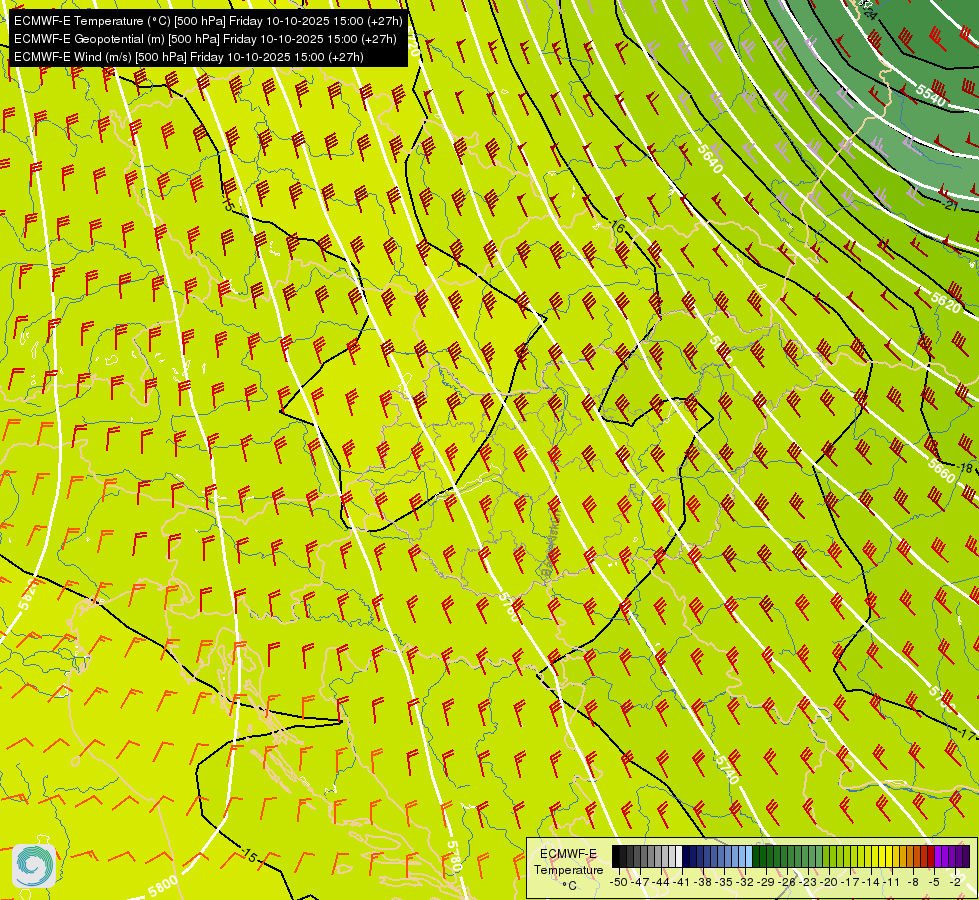Click the -5 legend tick label
Image resolution: width=979 pixels, height=900 pixels.
(934, 882)
